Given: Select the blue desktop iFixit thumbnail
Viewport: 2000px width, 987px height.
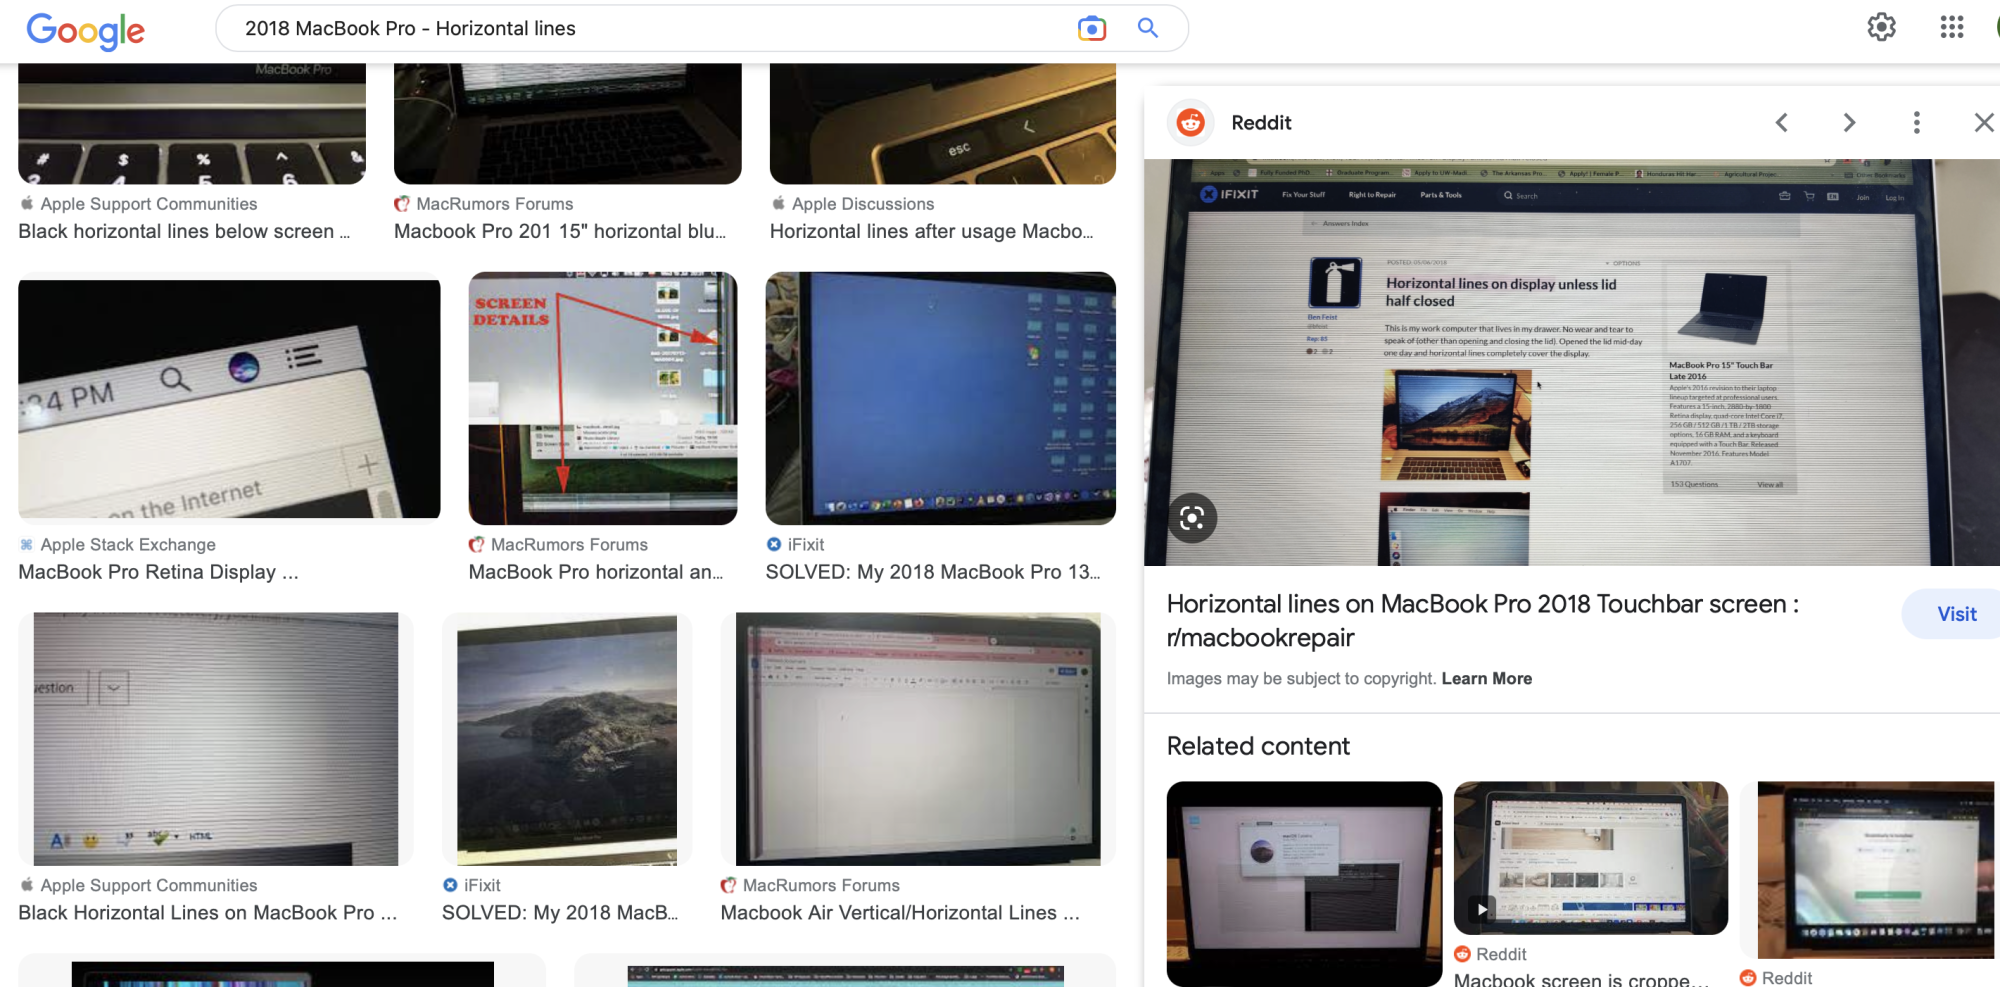Looking at the screenshot, I should point(941,398).
